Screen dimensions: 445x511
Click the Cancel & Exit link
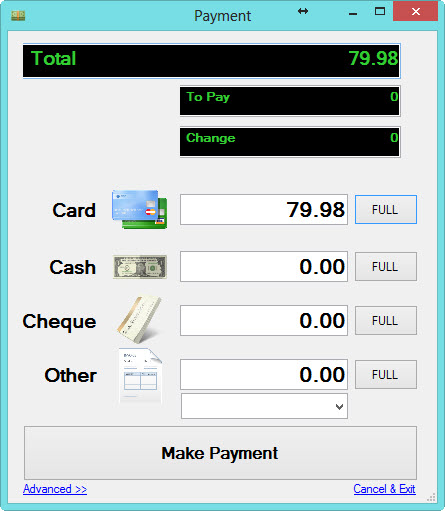tap(384, 489)
